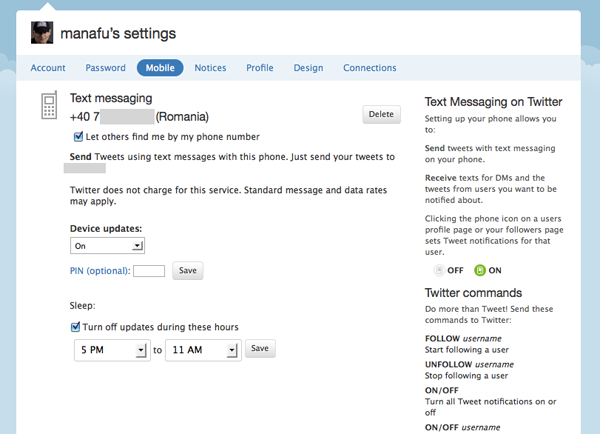Click the (Romania) country text
Image resolution: width=600 pixels, height=434 pixels.
pos(182,117)
